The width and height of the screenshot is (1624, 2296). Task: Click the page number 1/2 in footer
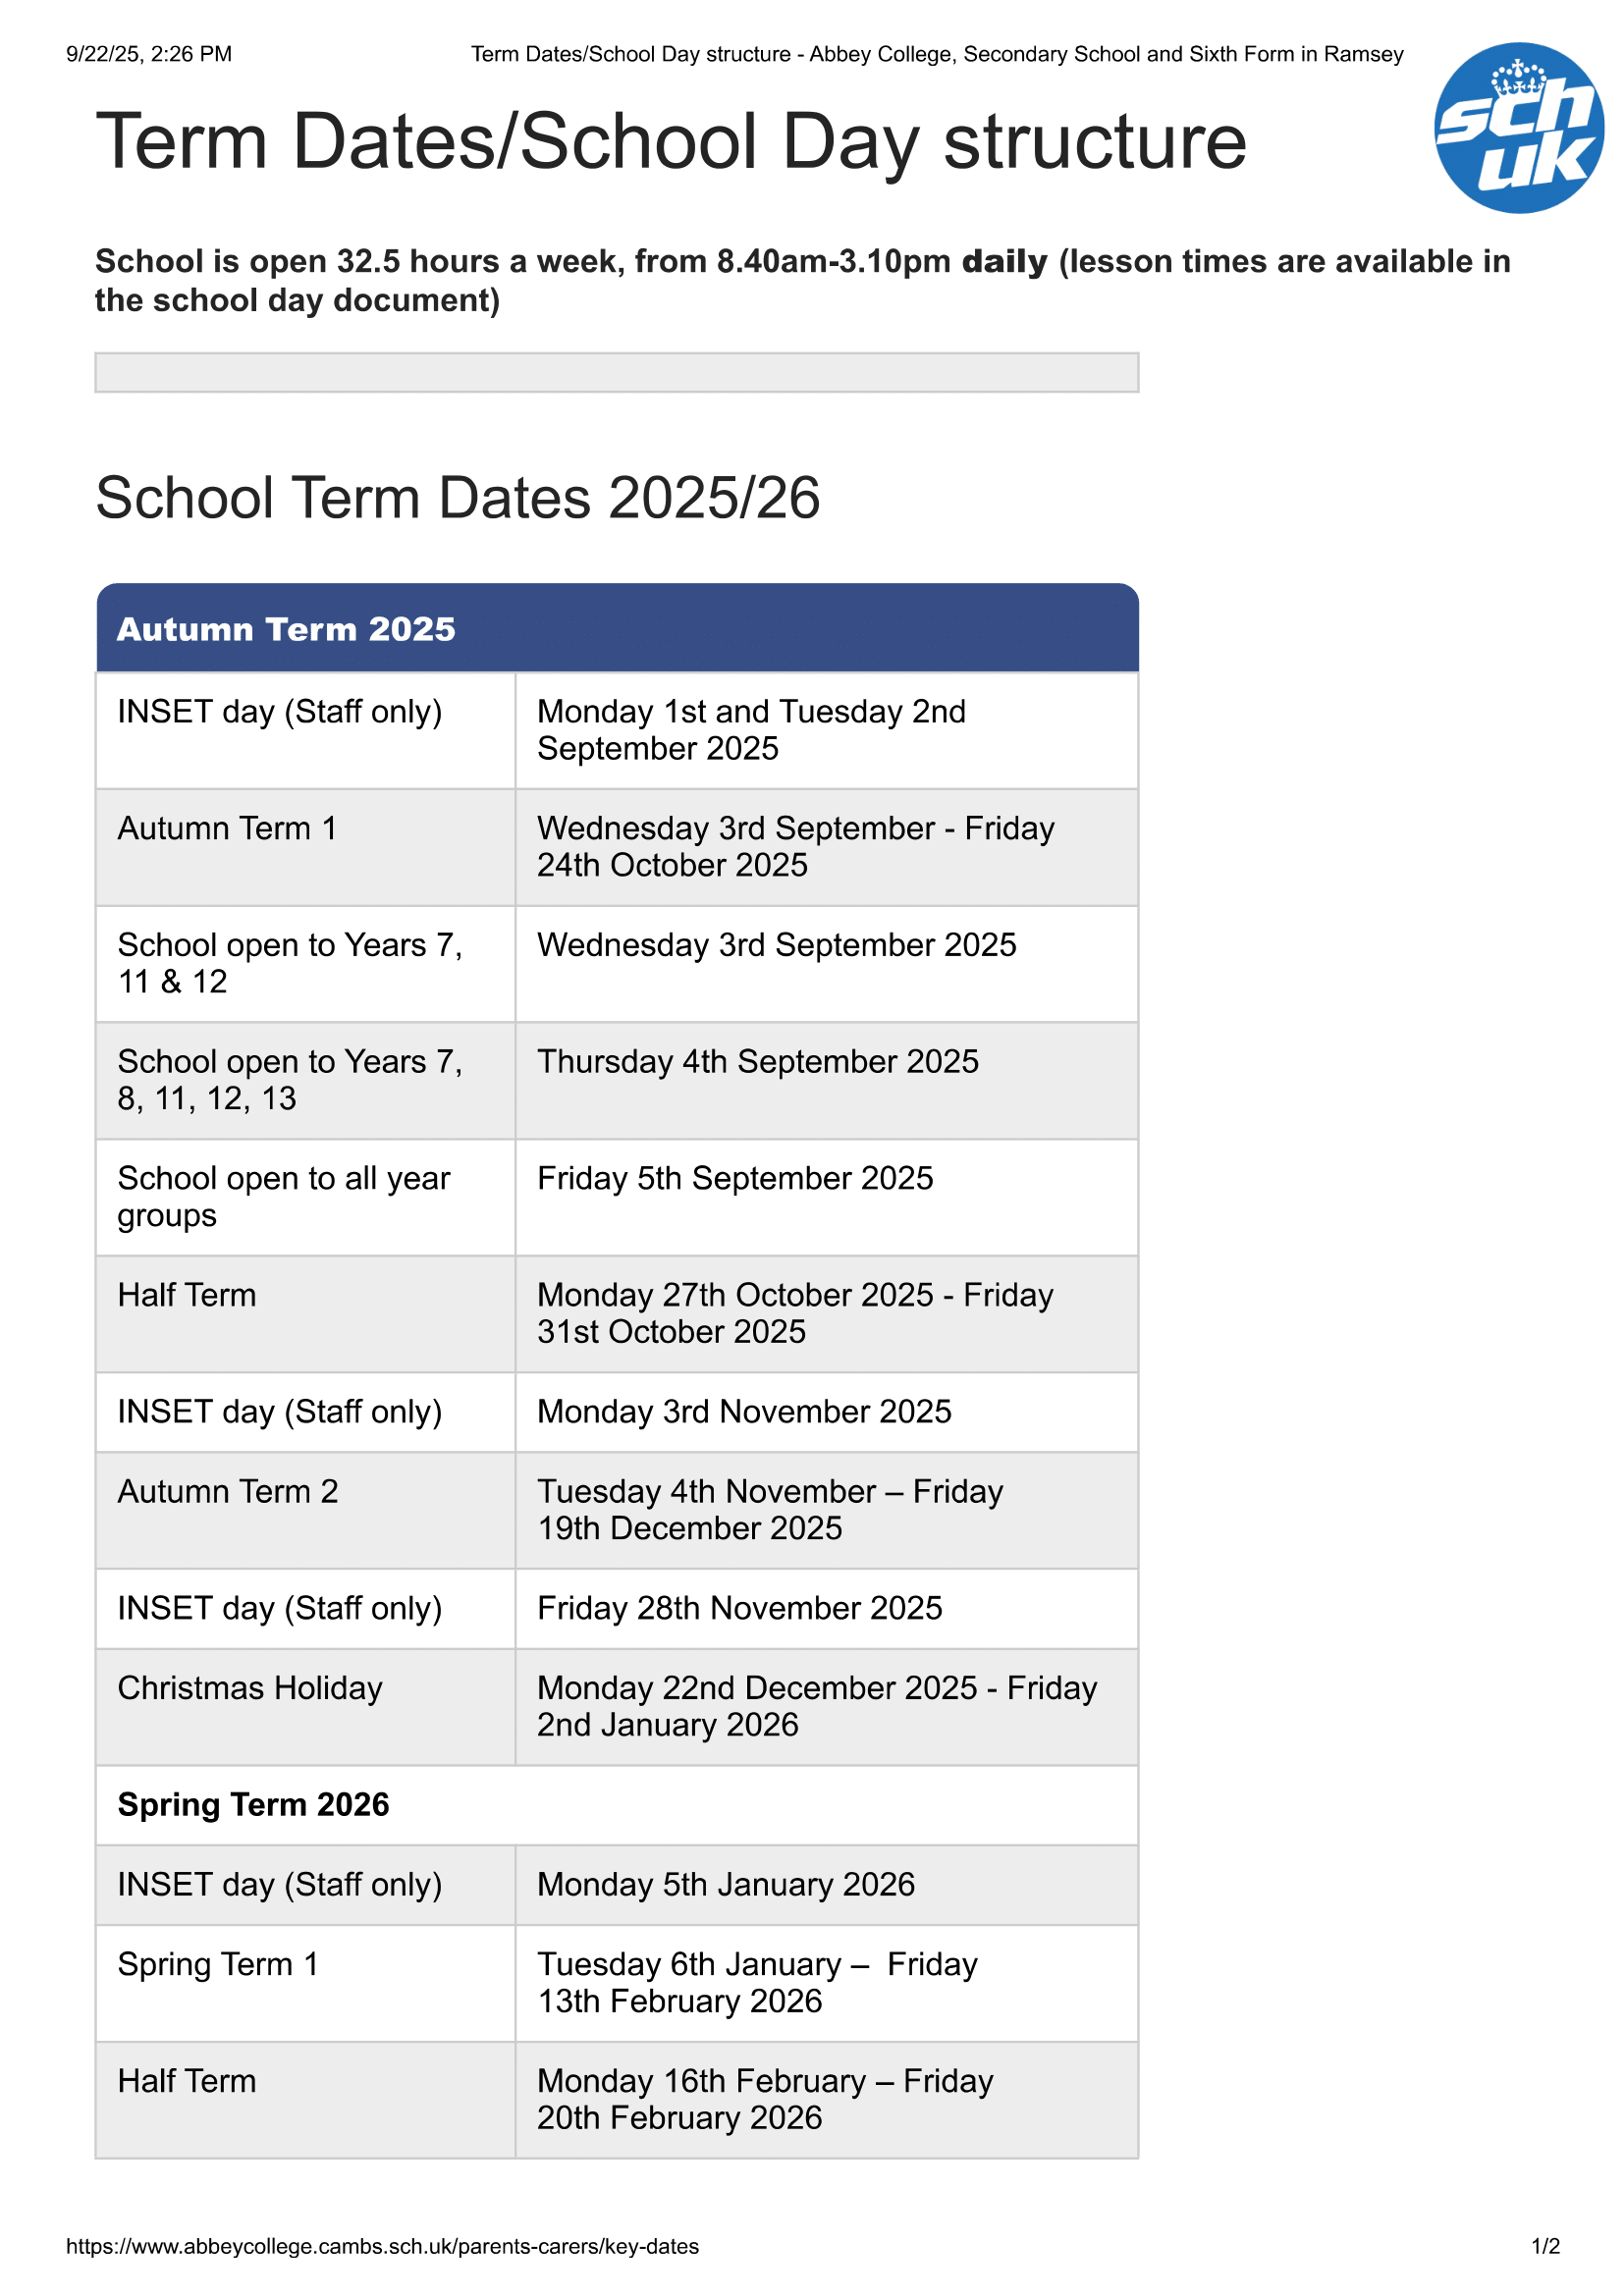1545,2246
